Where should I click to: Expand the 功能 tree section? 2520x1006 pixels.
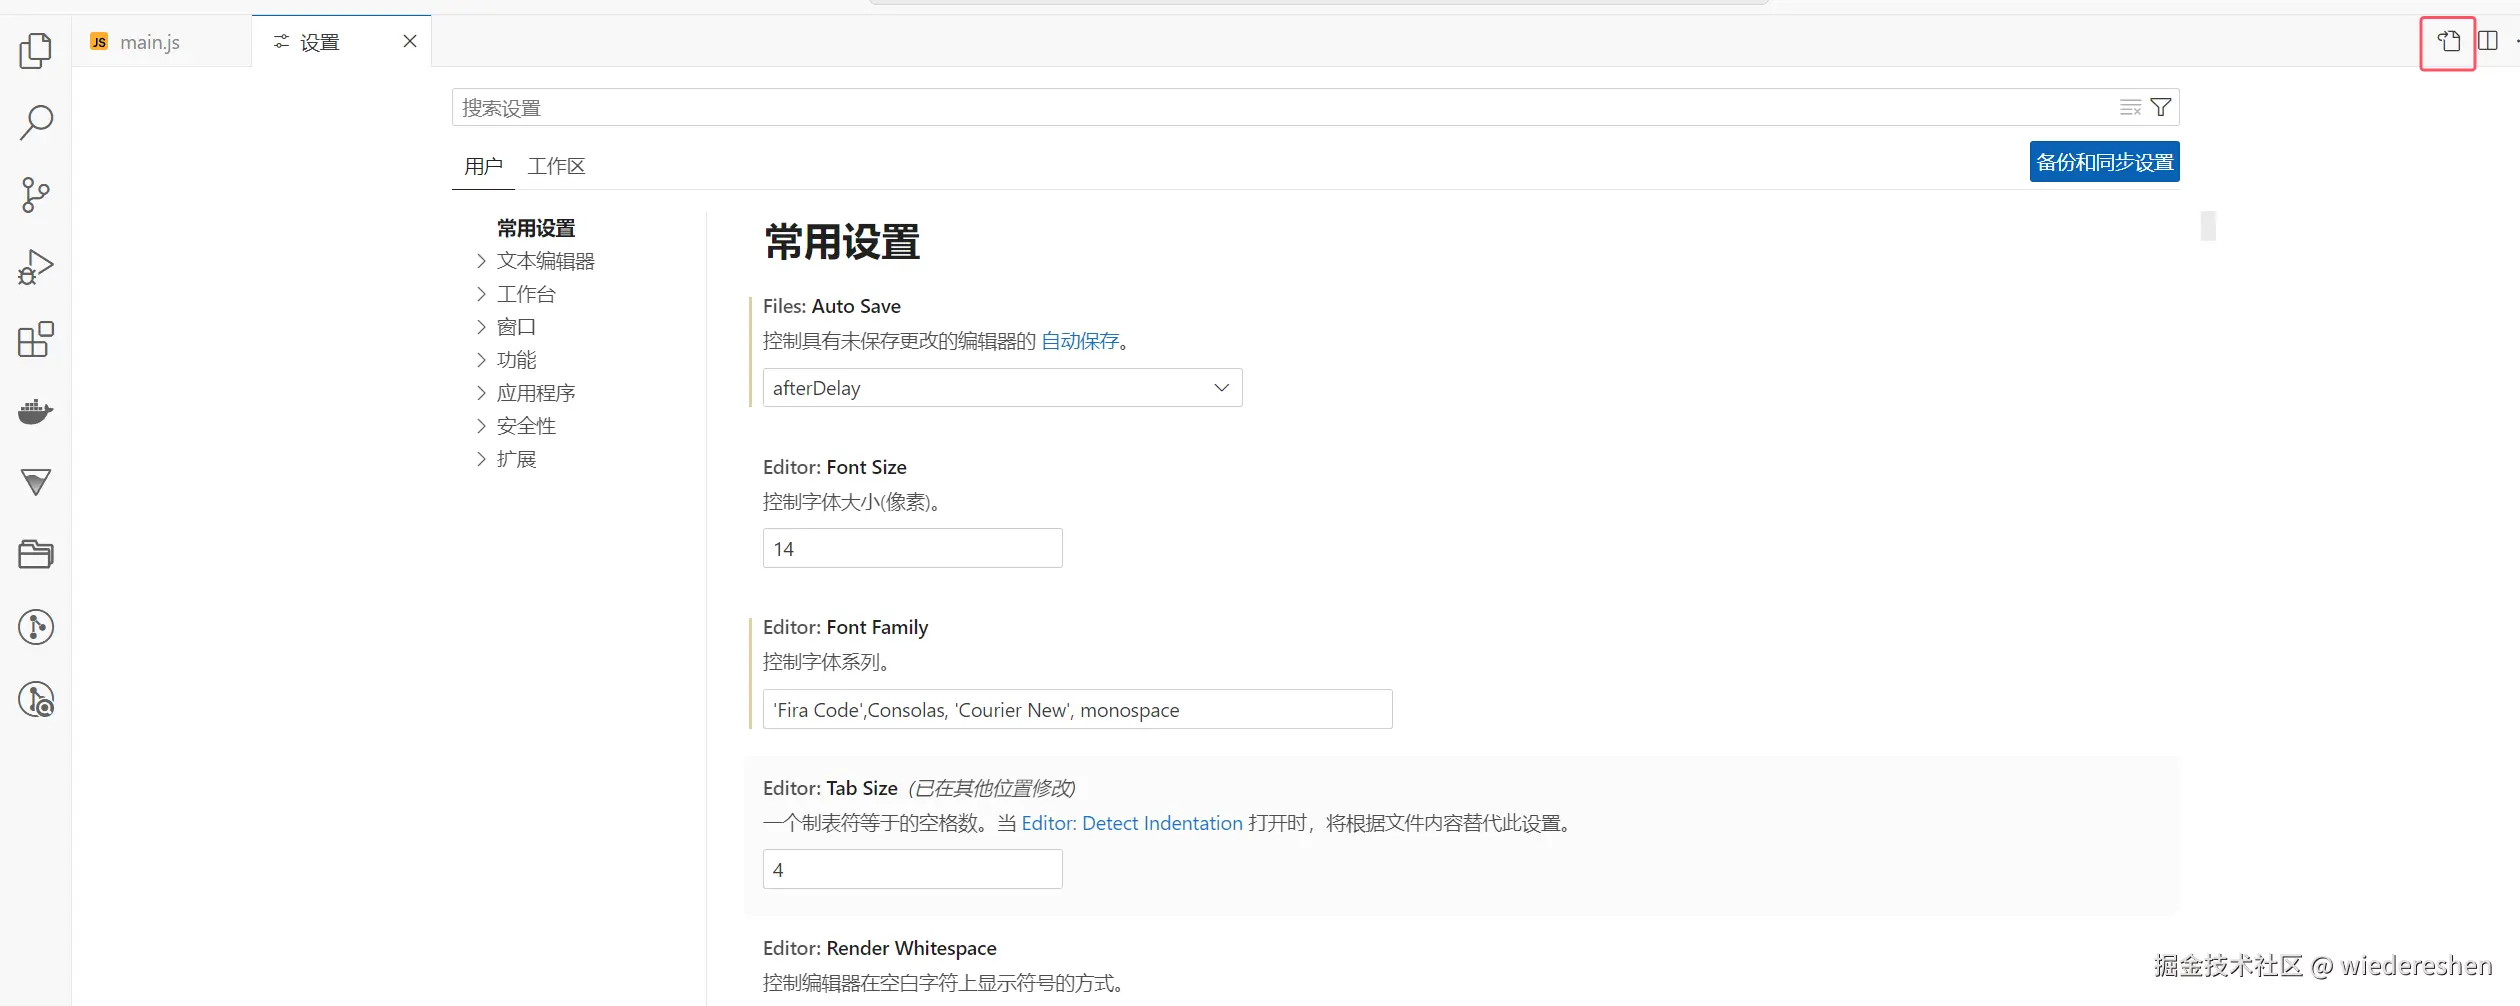pos(516,360)
